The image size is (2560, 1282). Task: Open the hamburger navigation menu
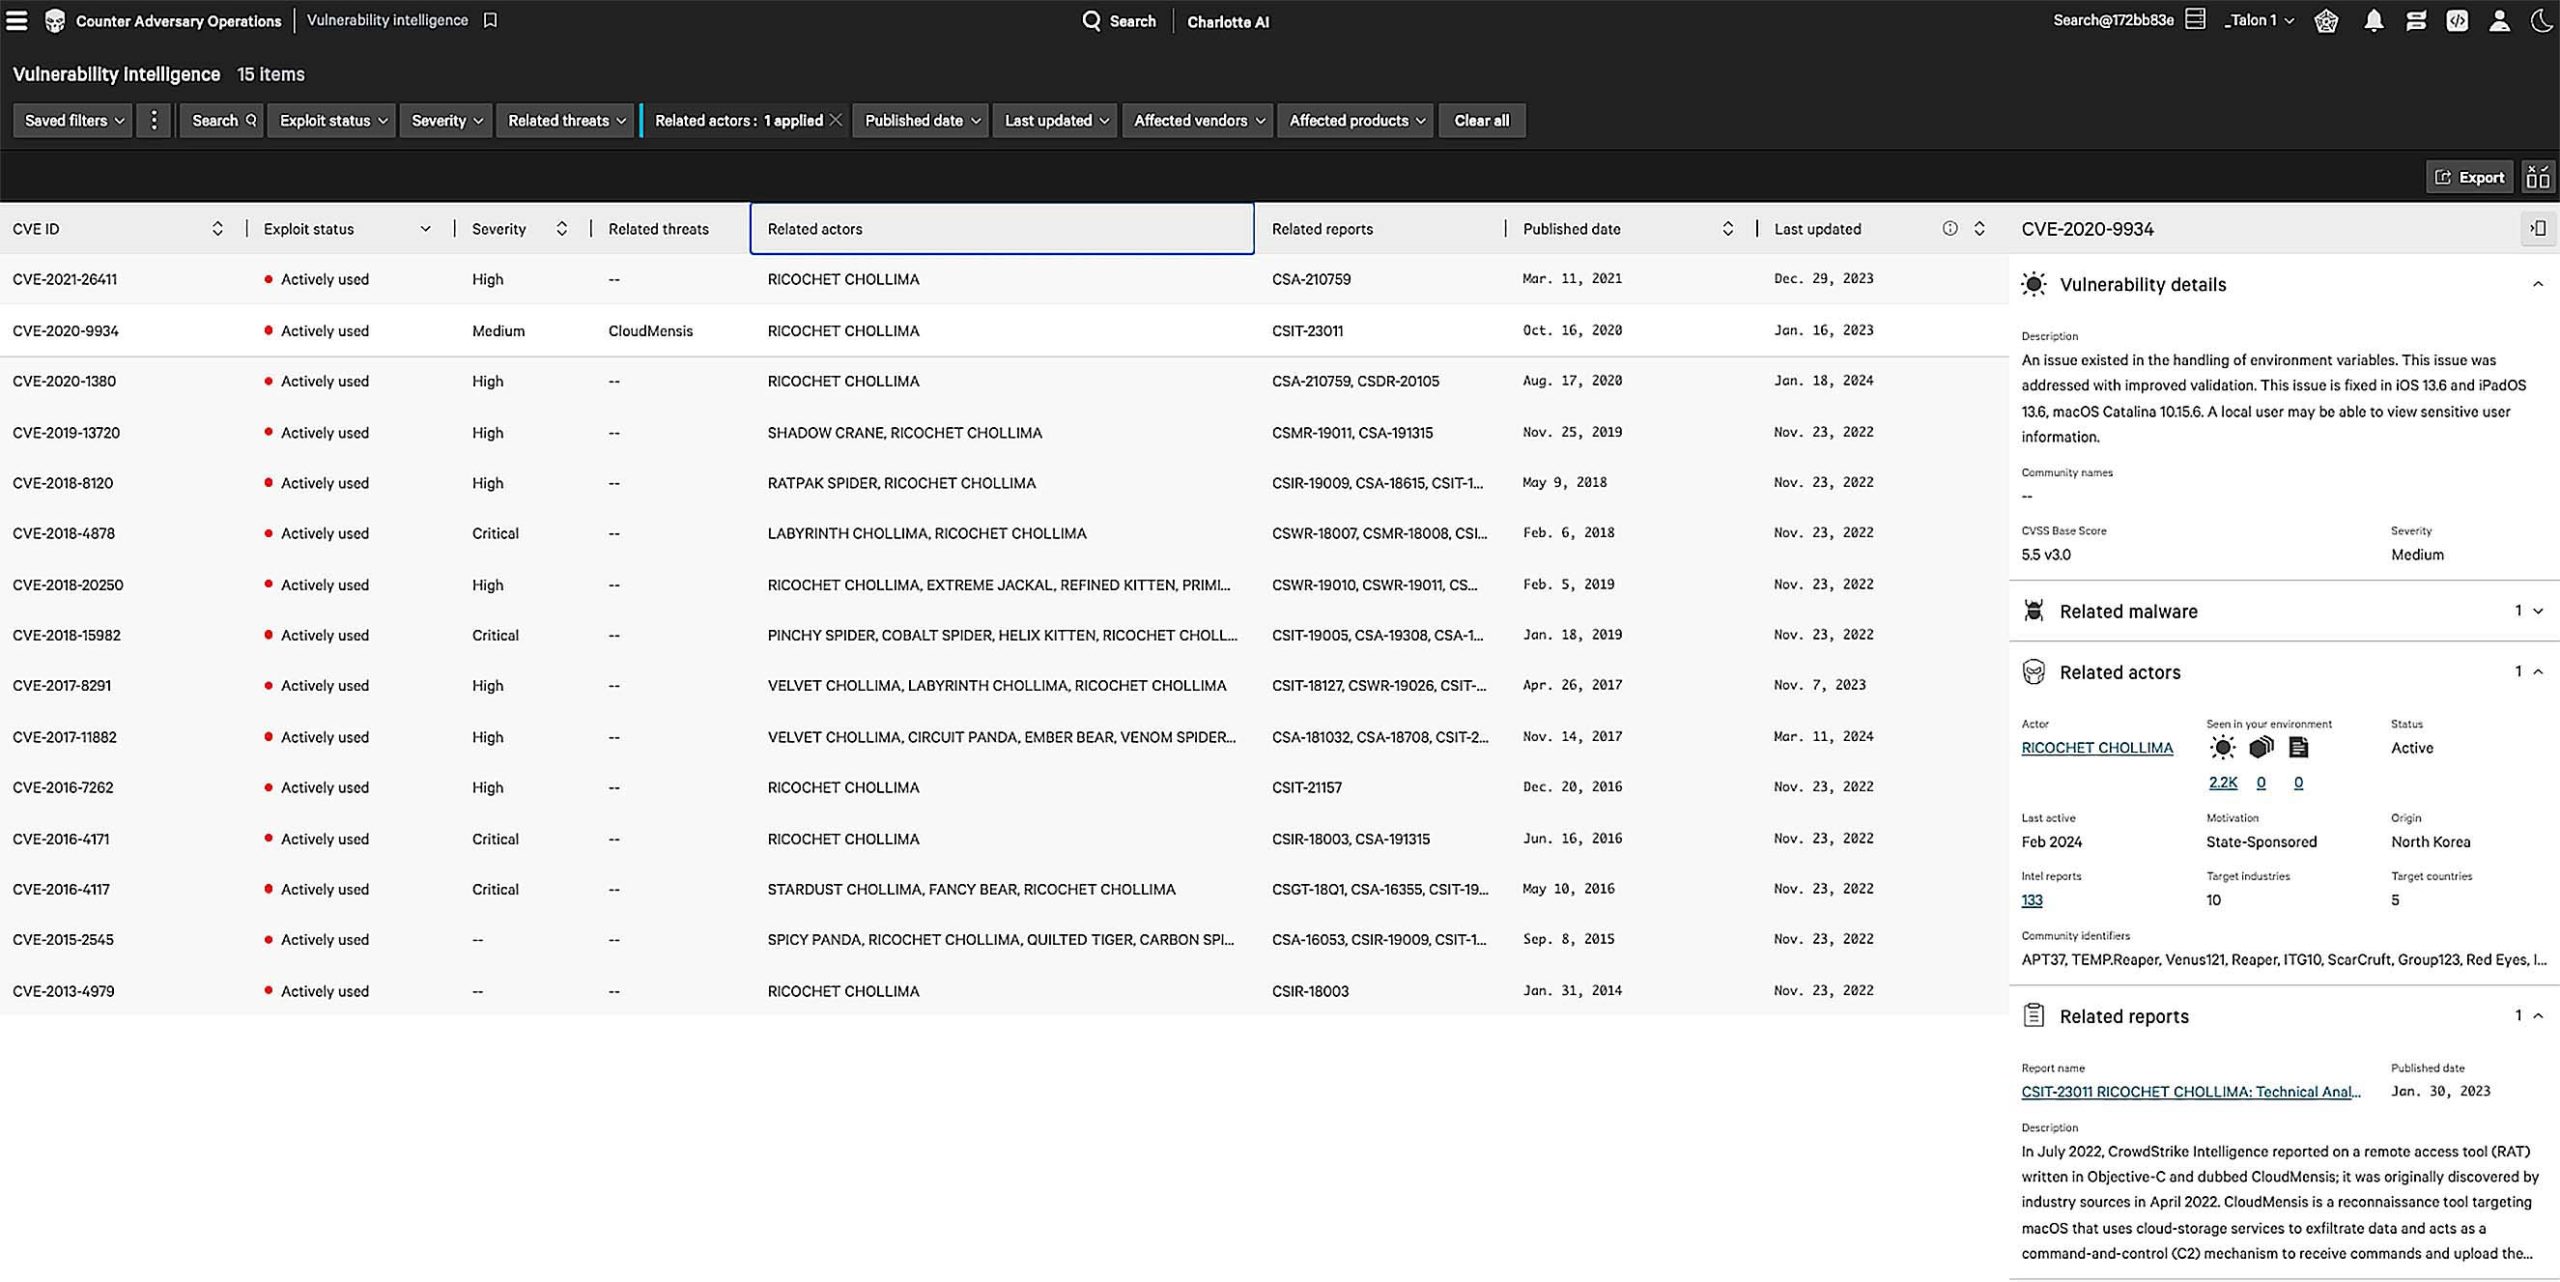click(17, 20)
